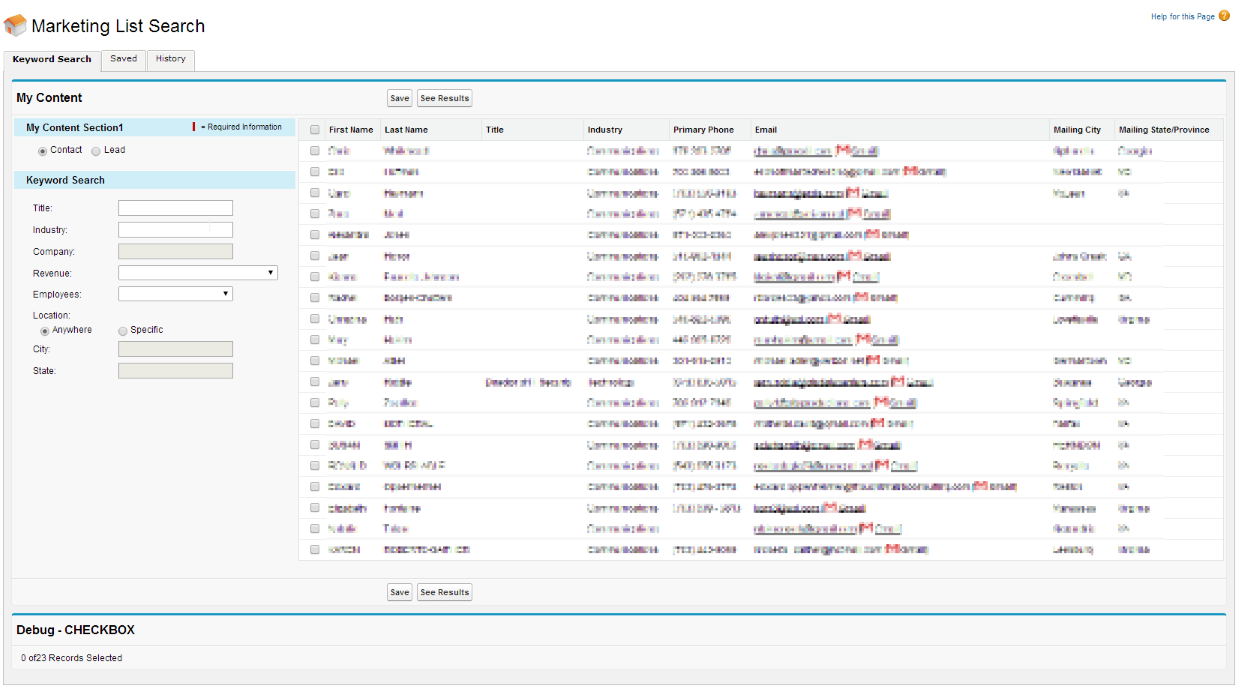Open the Revenue dropdown
Screen dimensions: 1242x689
point(198,273)
